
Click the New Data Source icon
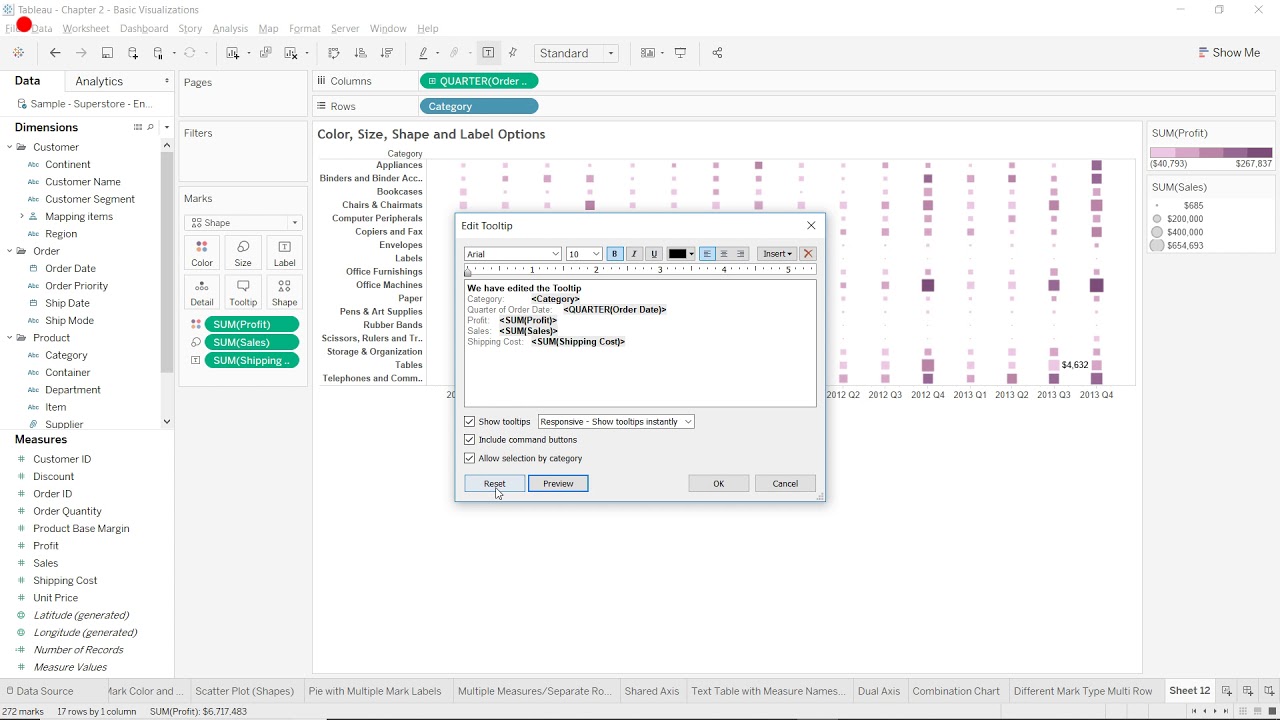(133, 53)
